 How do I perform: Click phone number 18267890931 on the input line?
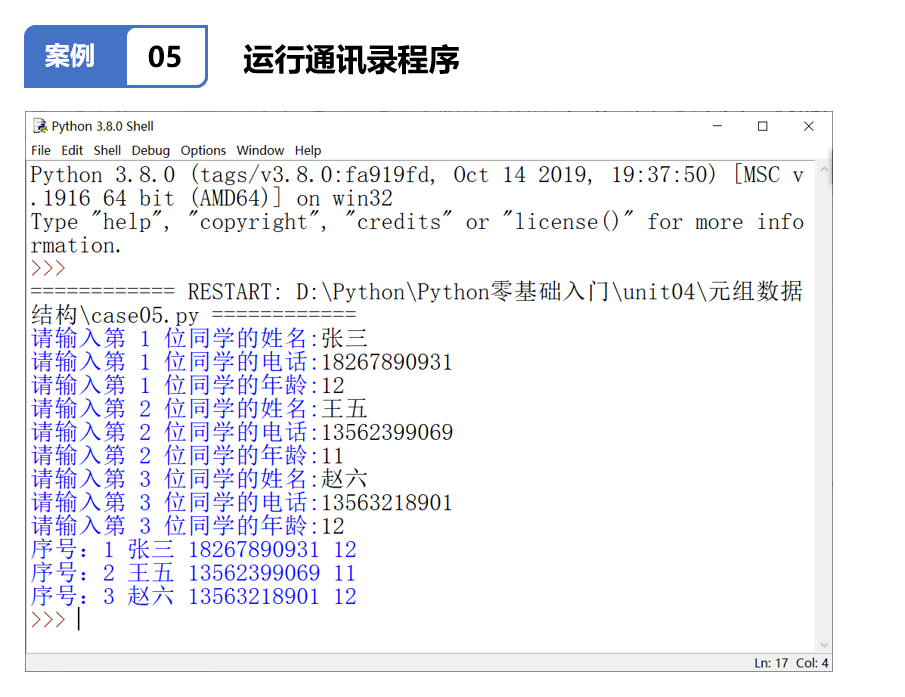[x=386, y=362]
